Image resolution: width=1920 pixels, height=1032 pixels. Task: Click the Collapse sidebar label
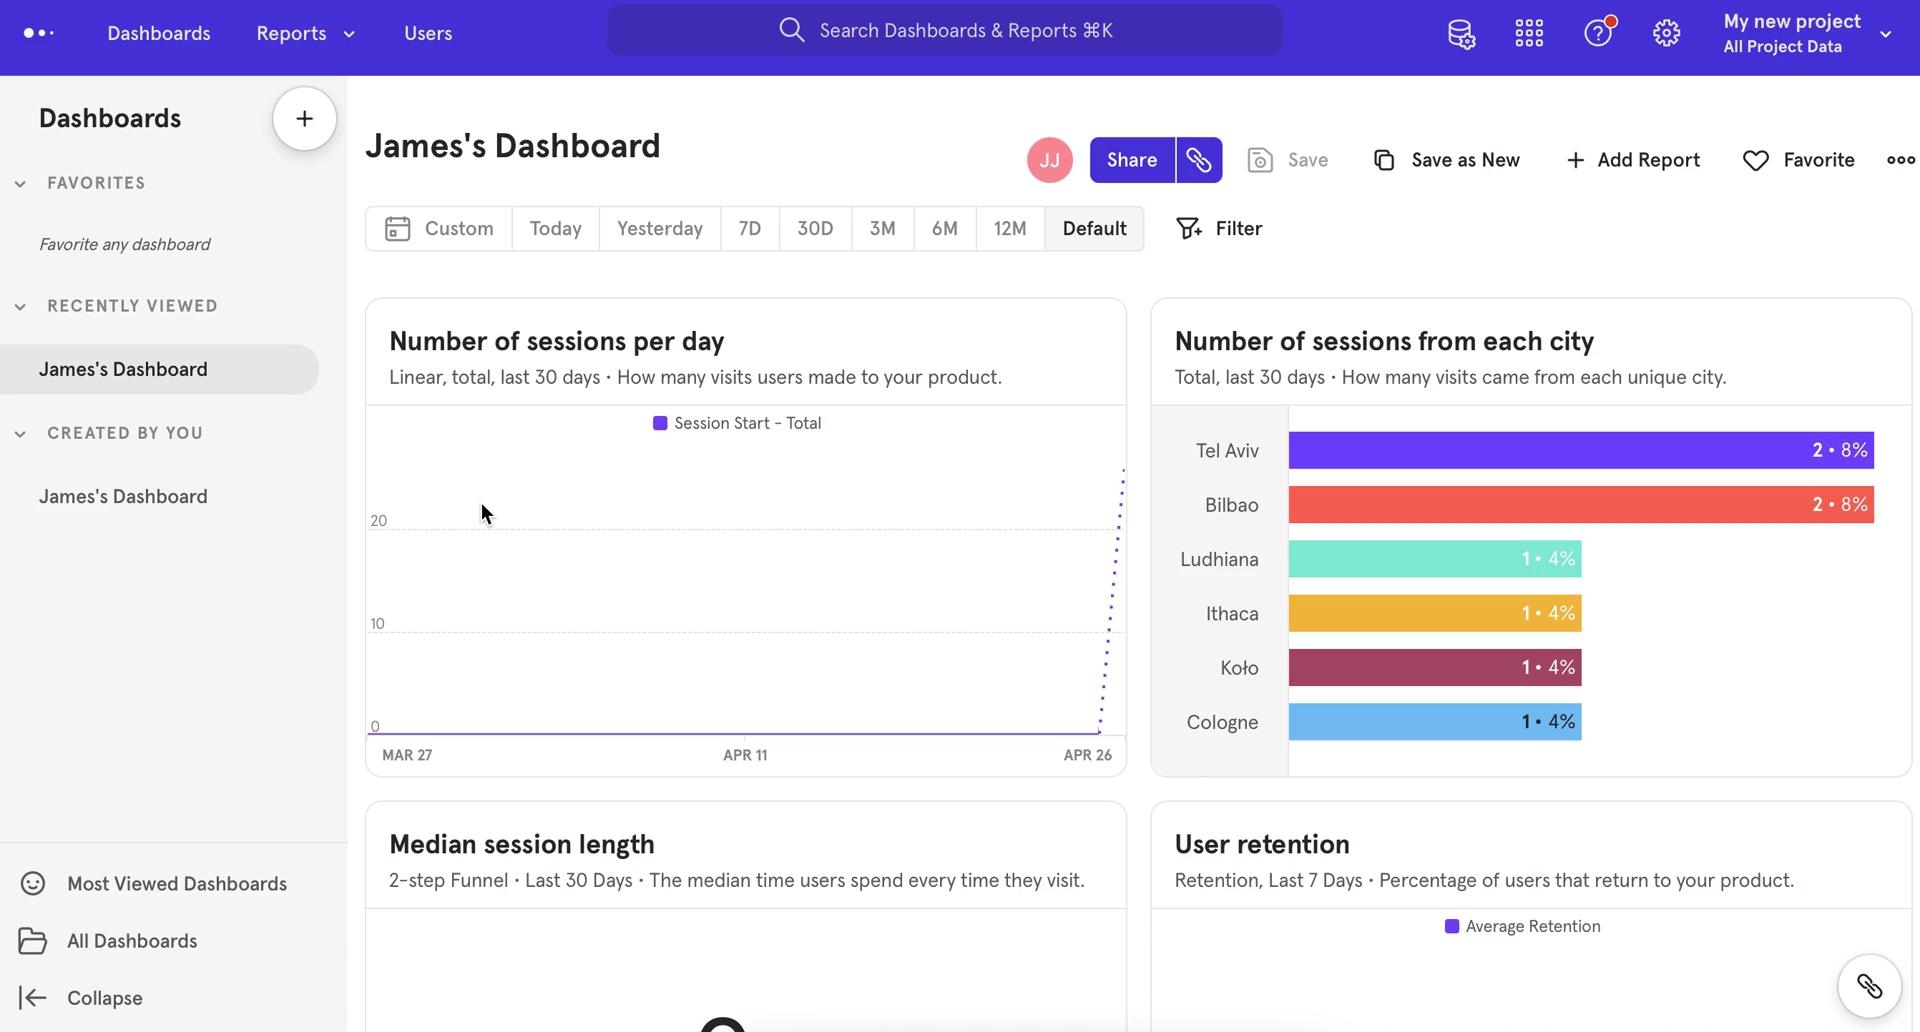pyautogui.click(x=105, y=998)
